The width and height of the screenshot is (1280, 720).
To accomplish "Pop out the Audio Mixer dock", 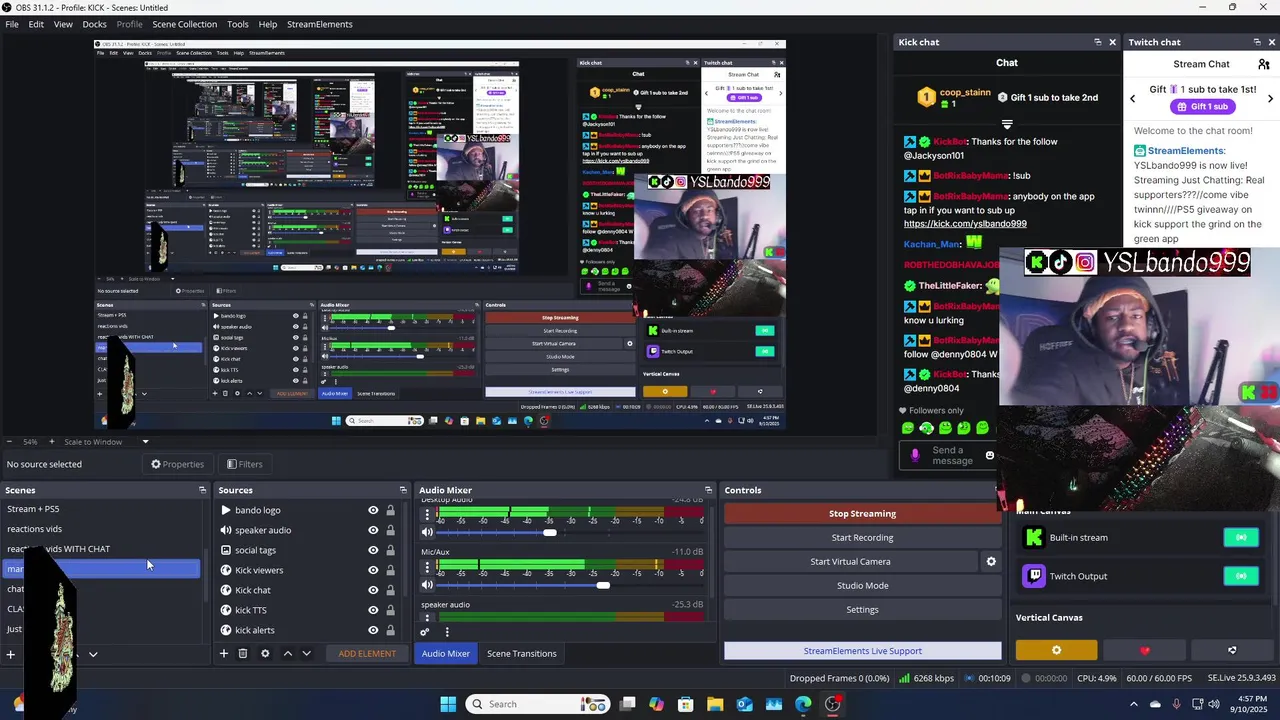I will click(708, 490).
